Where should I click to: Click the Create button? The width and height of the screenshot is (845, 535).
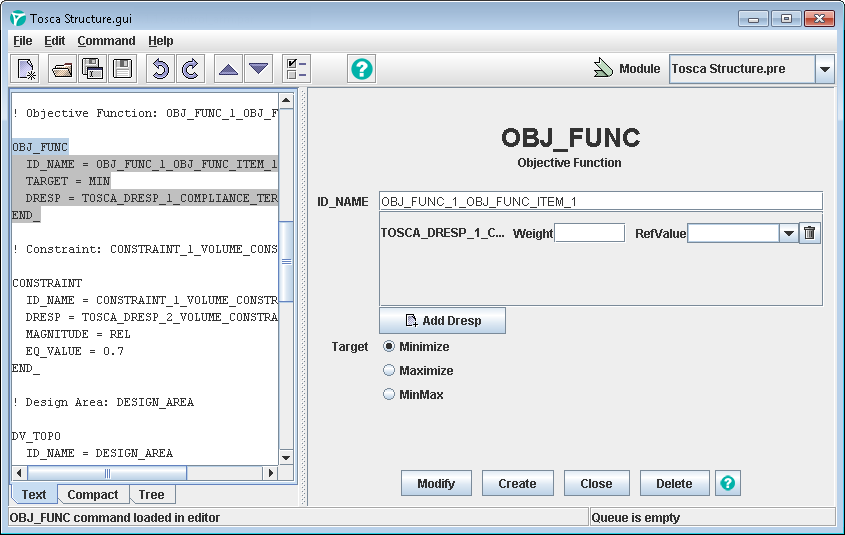tap(517, 483)
